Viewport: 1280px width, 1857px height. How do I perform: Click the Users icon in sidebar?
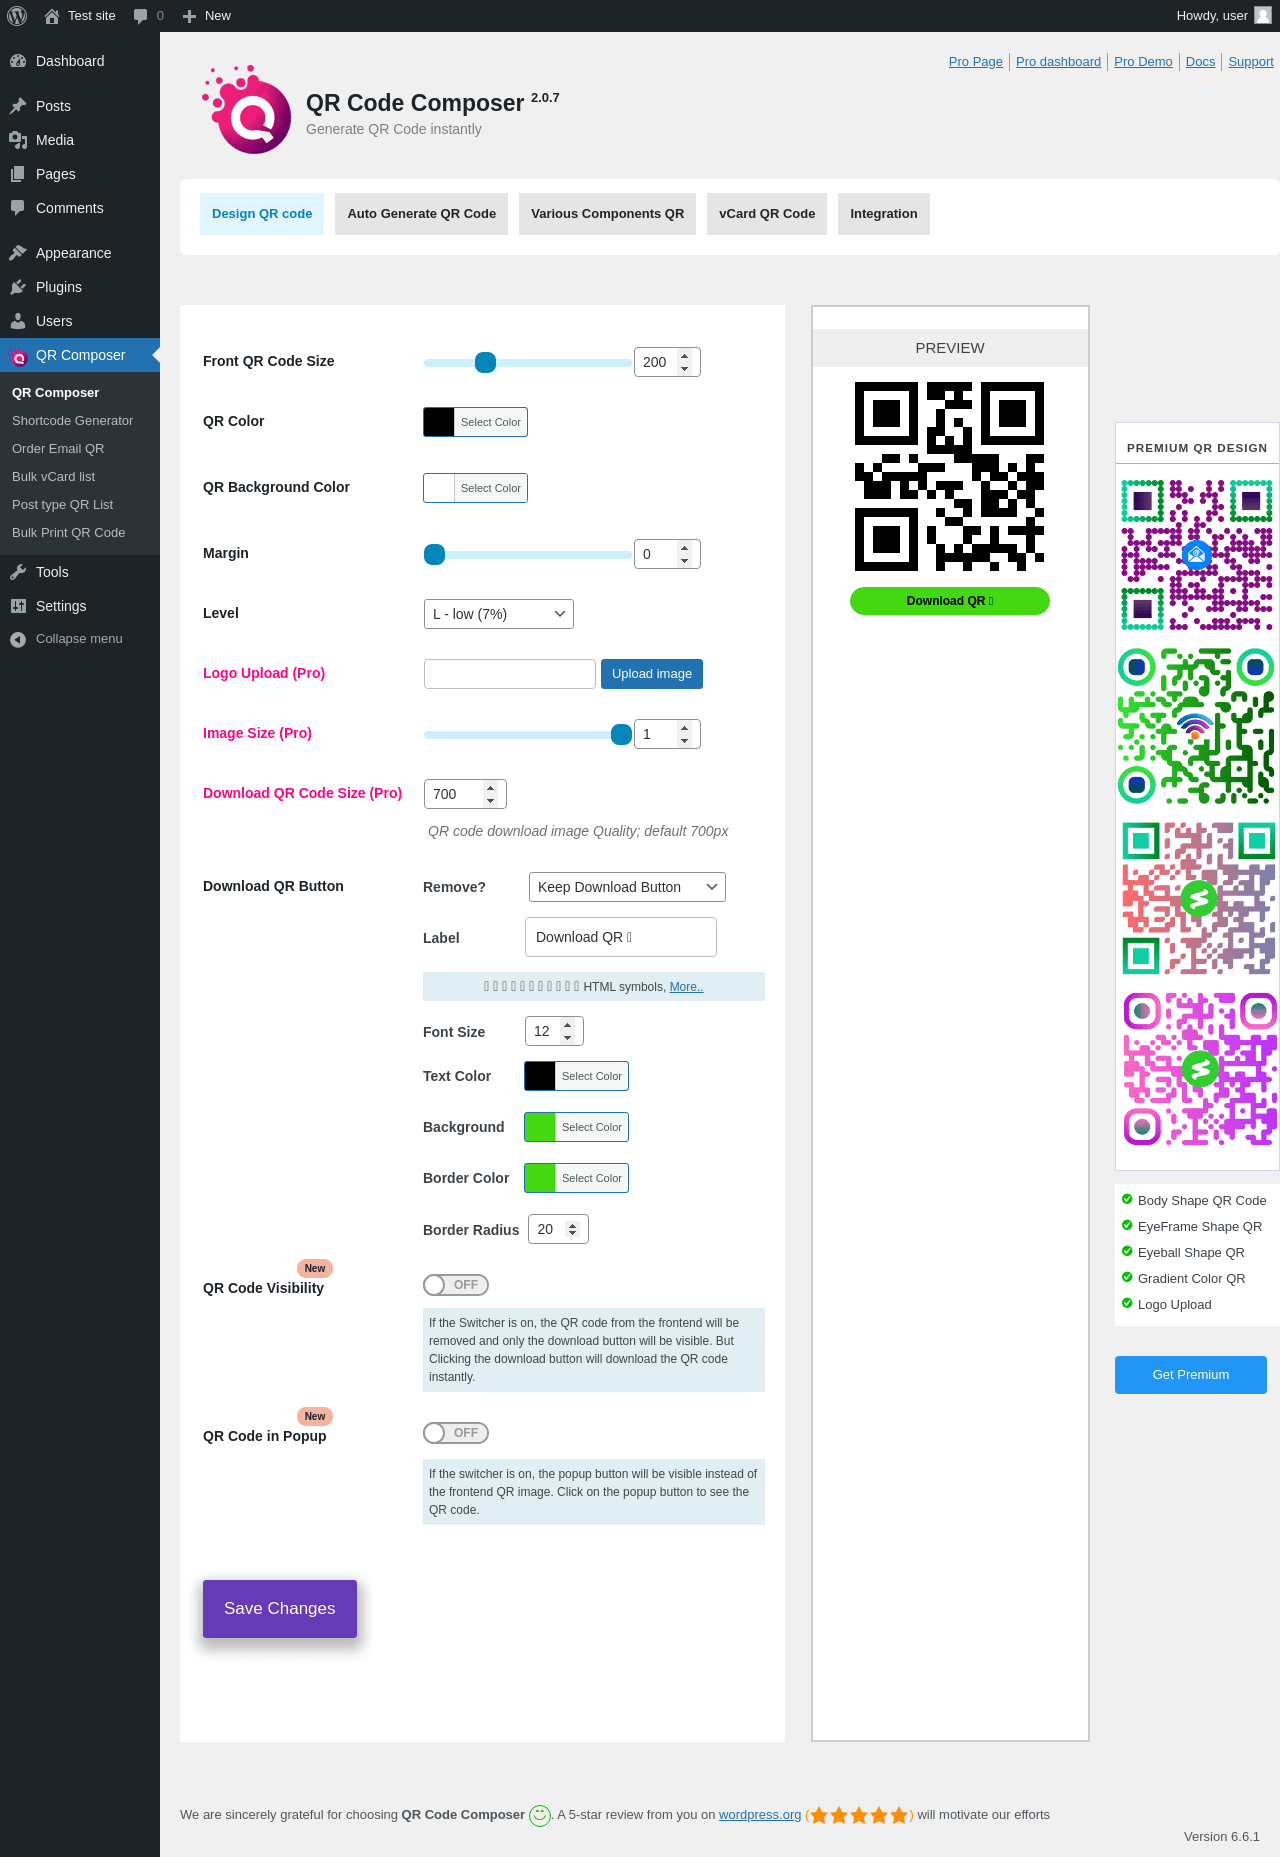click(x=18, y=321)
